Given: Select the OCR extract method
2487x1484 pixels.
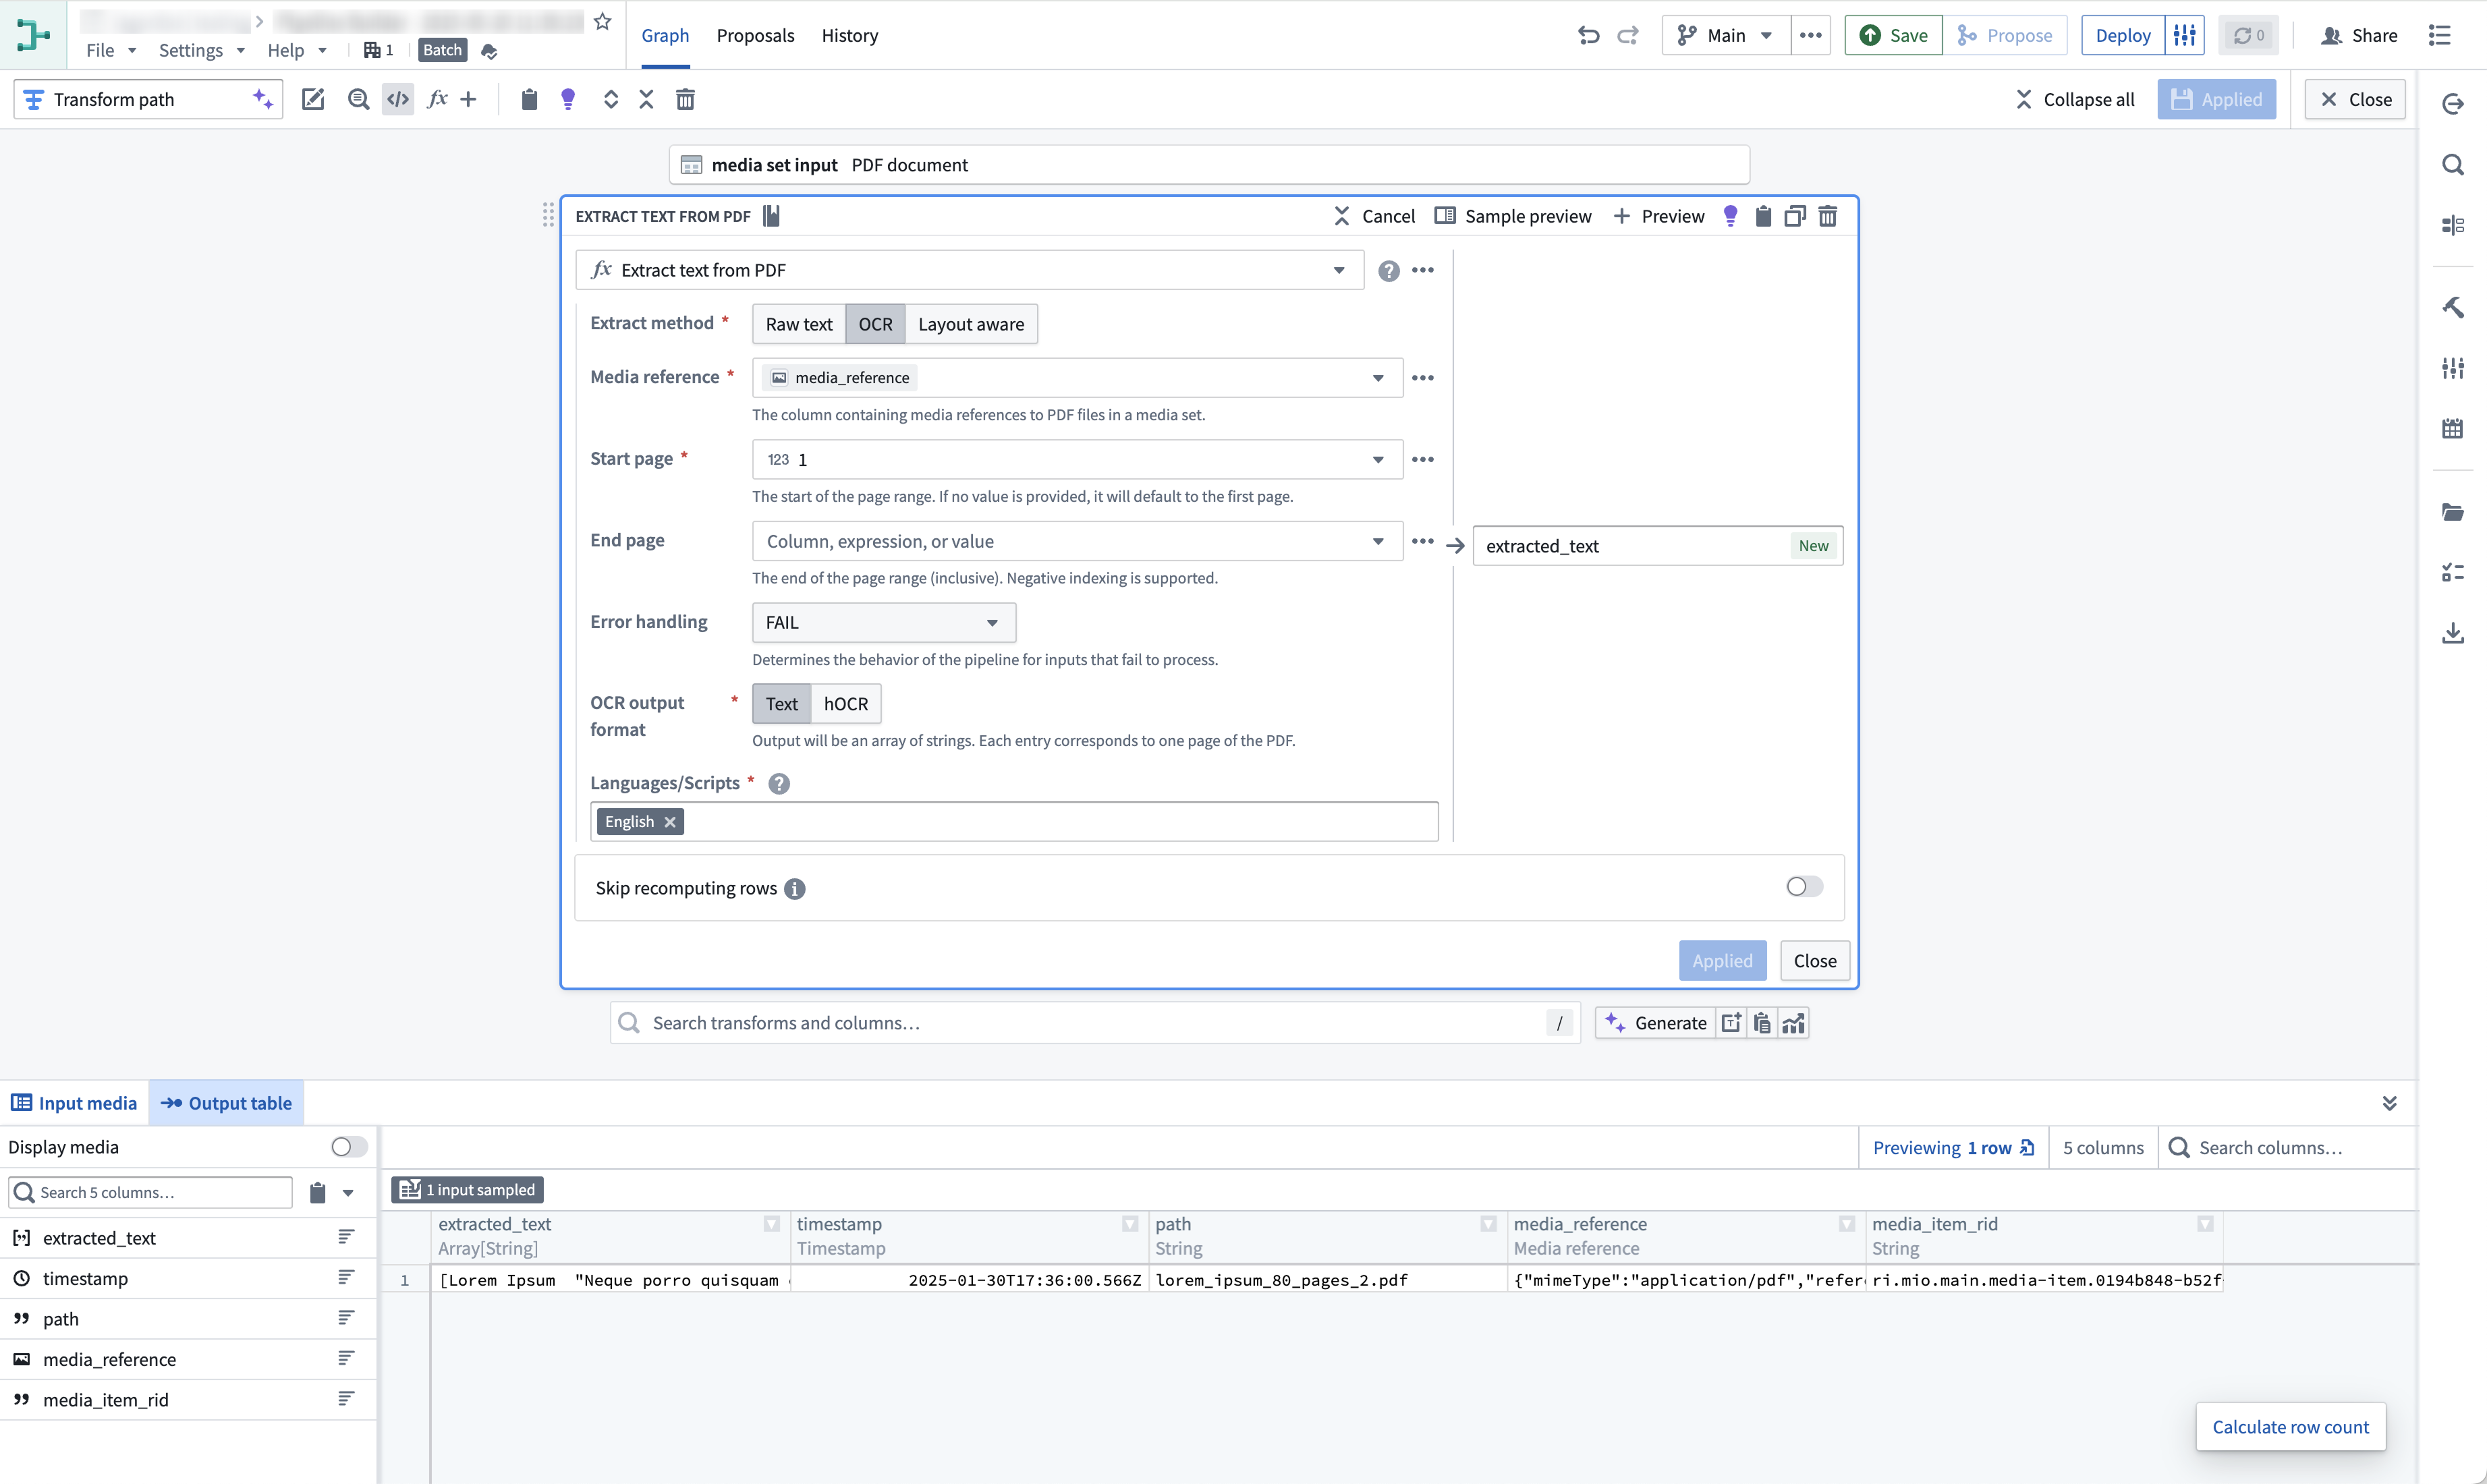Looking at the screenshot, I should pos(875,324).
